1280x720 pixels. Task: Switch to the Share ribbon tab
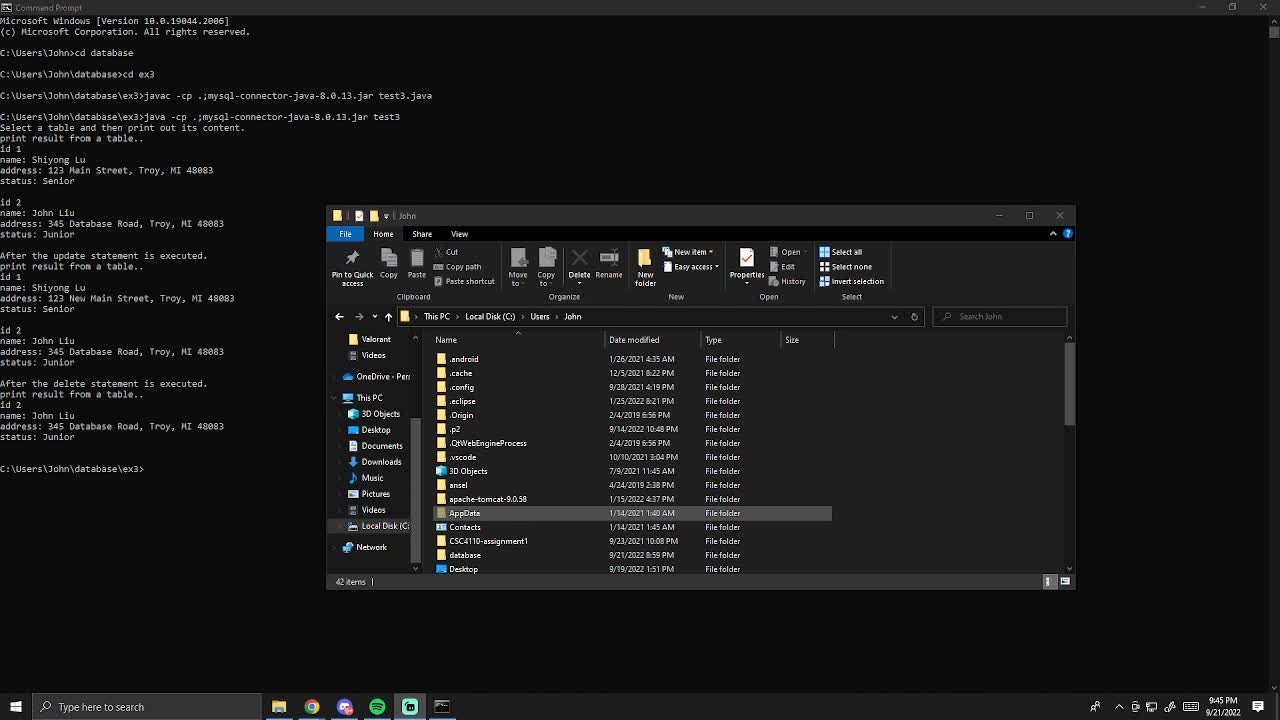(422, 234)
